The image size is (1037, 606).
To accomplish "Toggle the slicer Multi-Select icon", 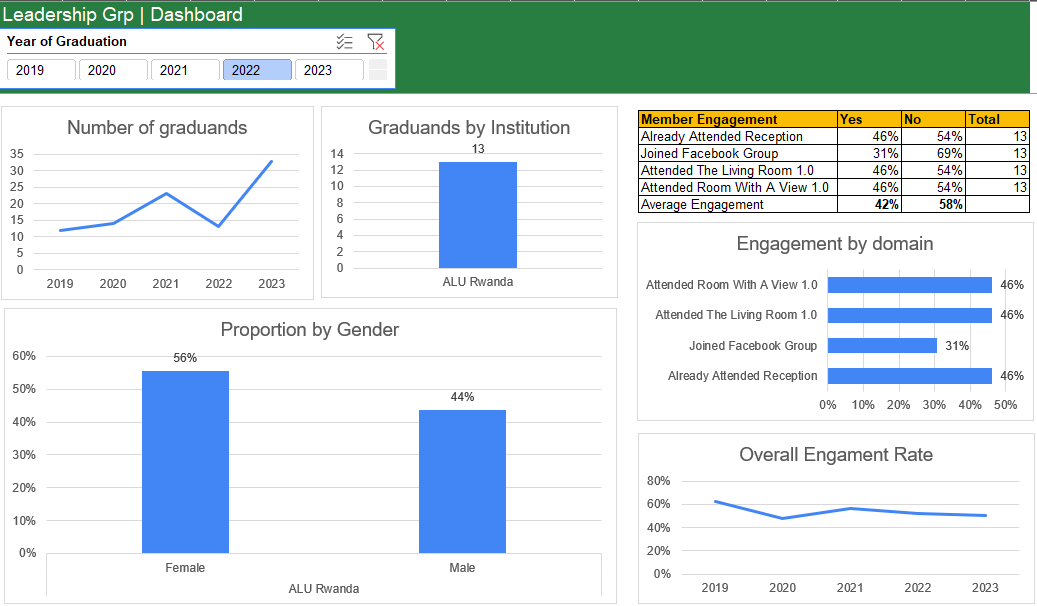I will tap(344, 42).
